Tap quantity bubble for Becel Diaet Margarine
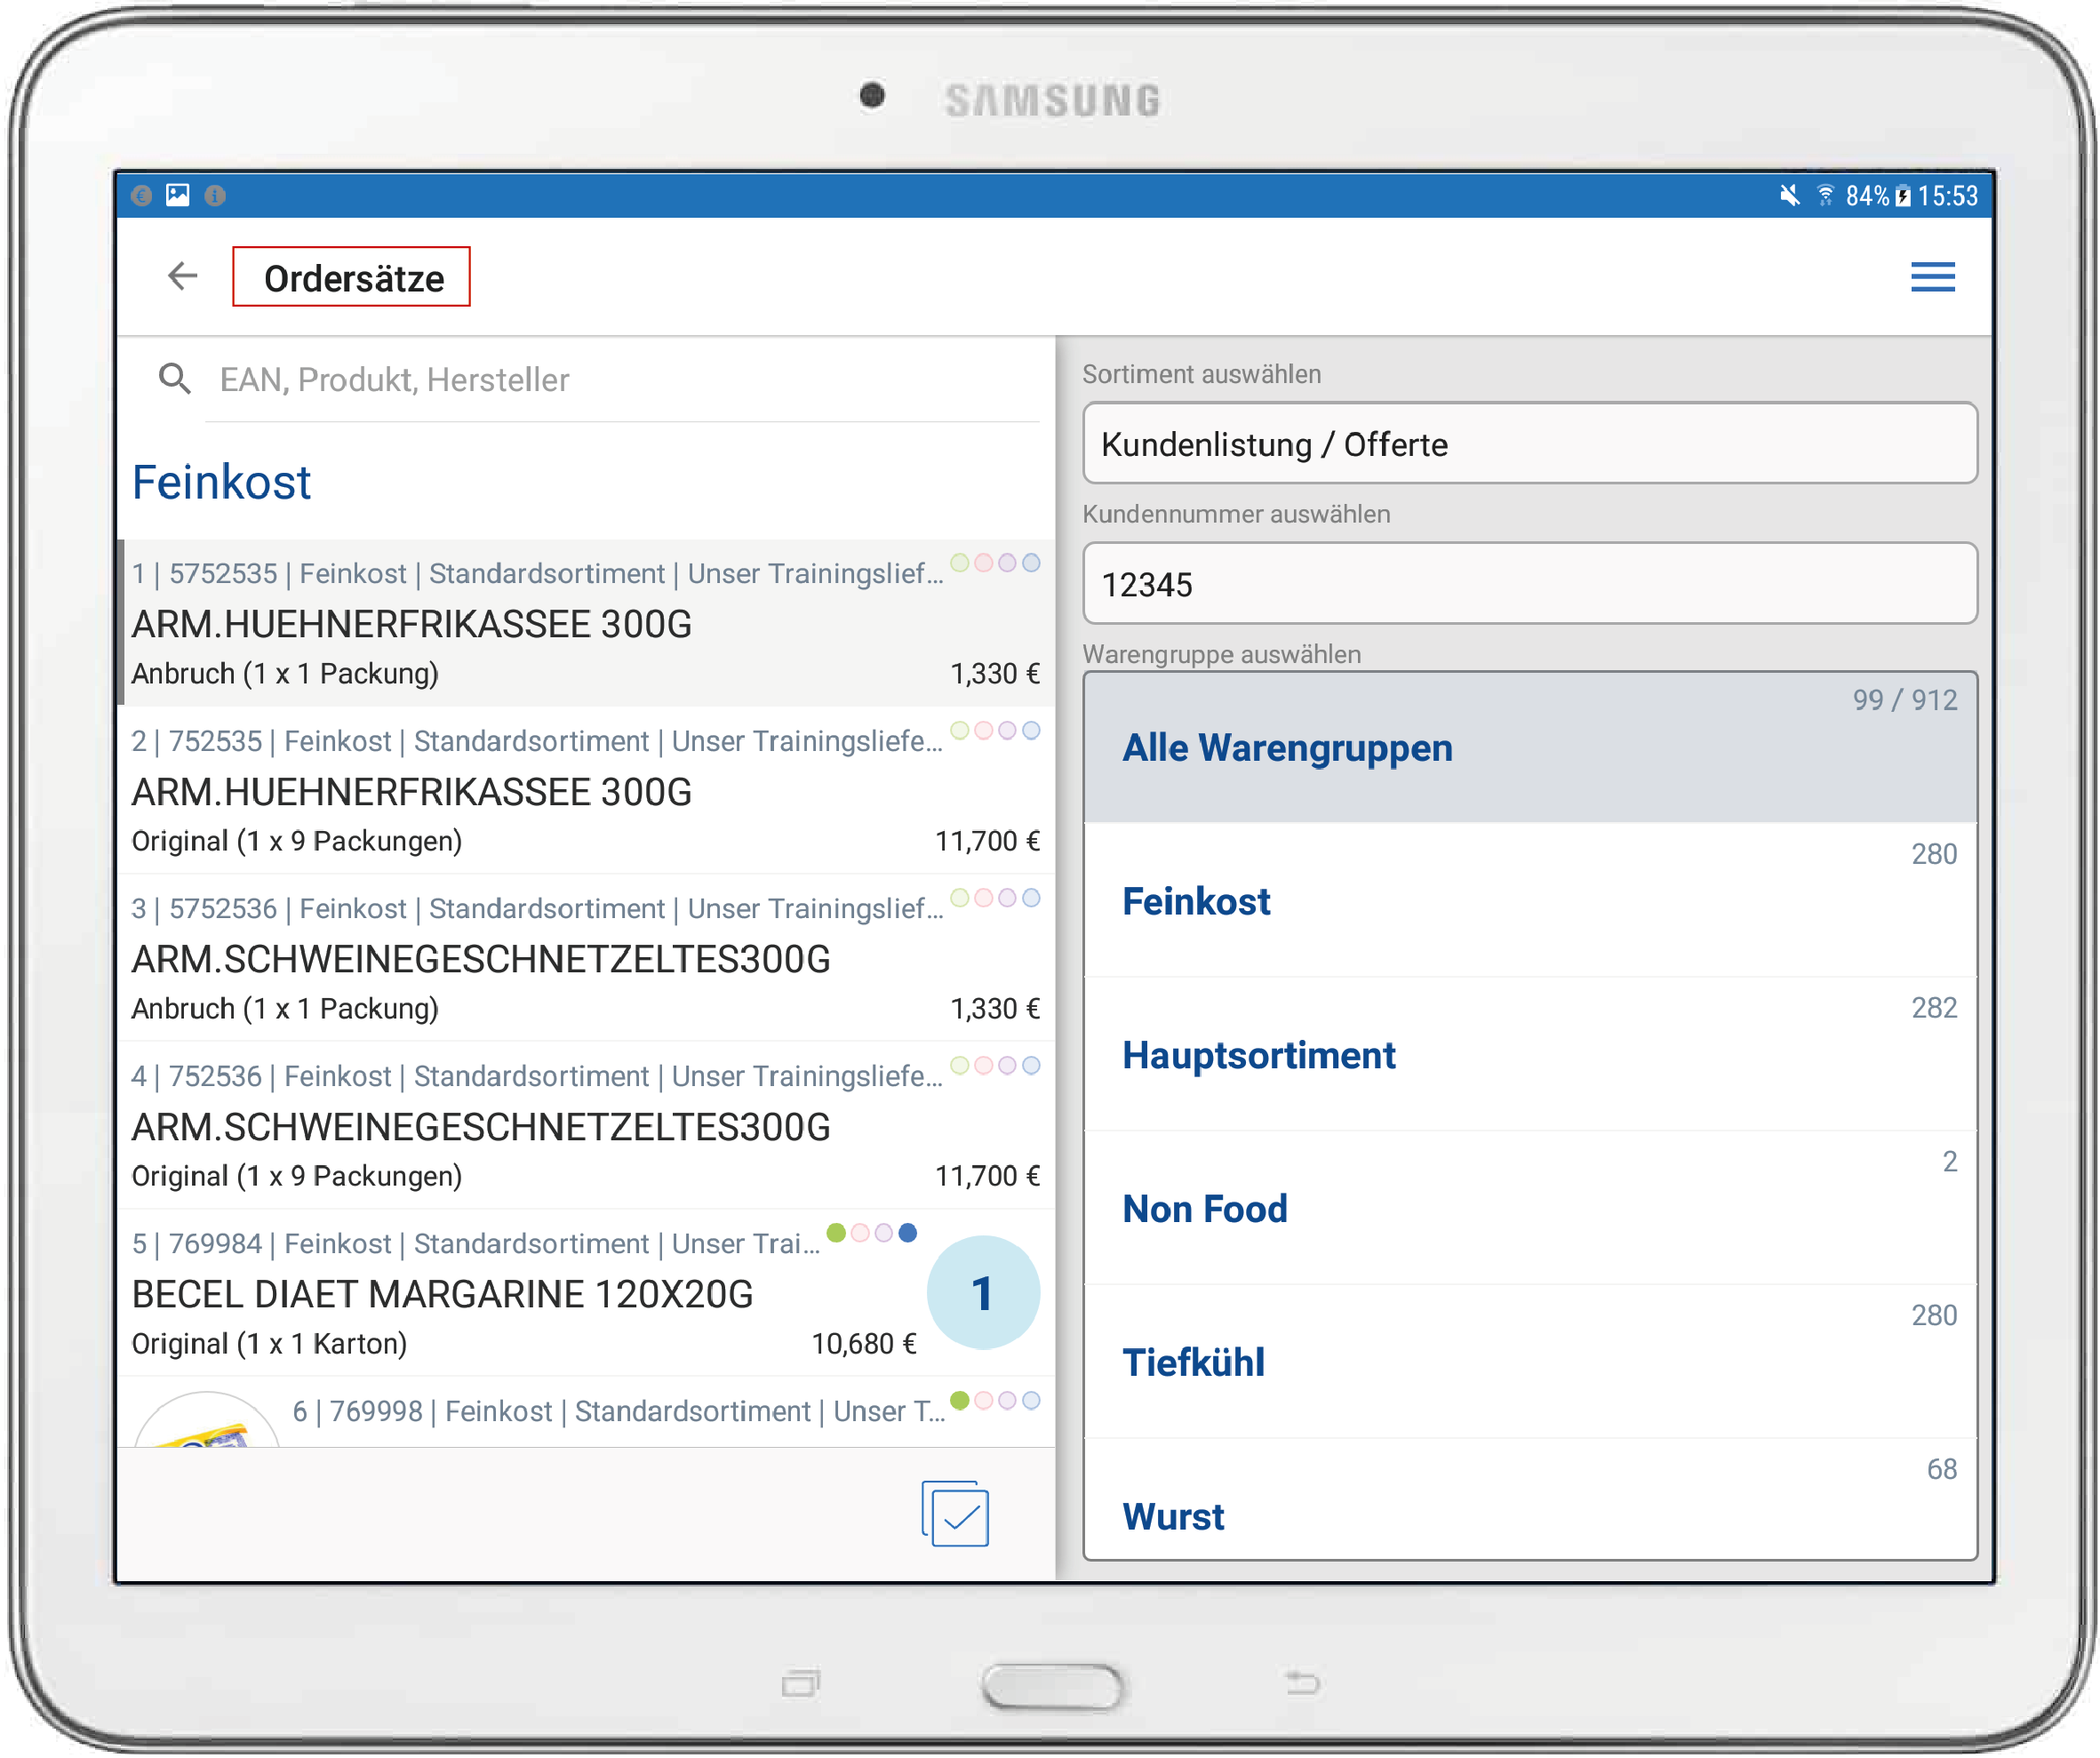The height and width of the screenshot is (1758, 2100). [x=983, y=1293]
